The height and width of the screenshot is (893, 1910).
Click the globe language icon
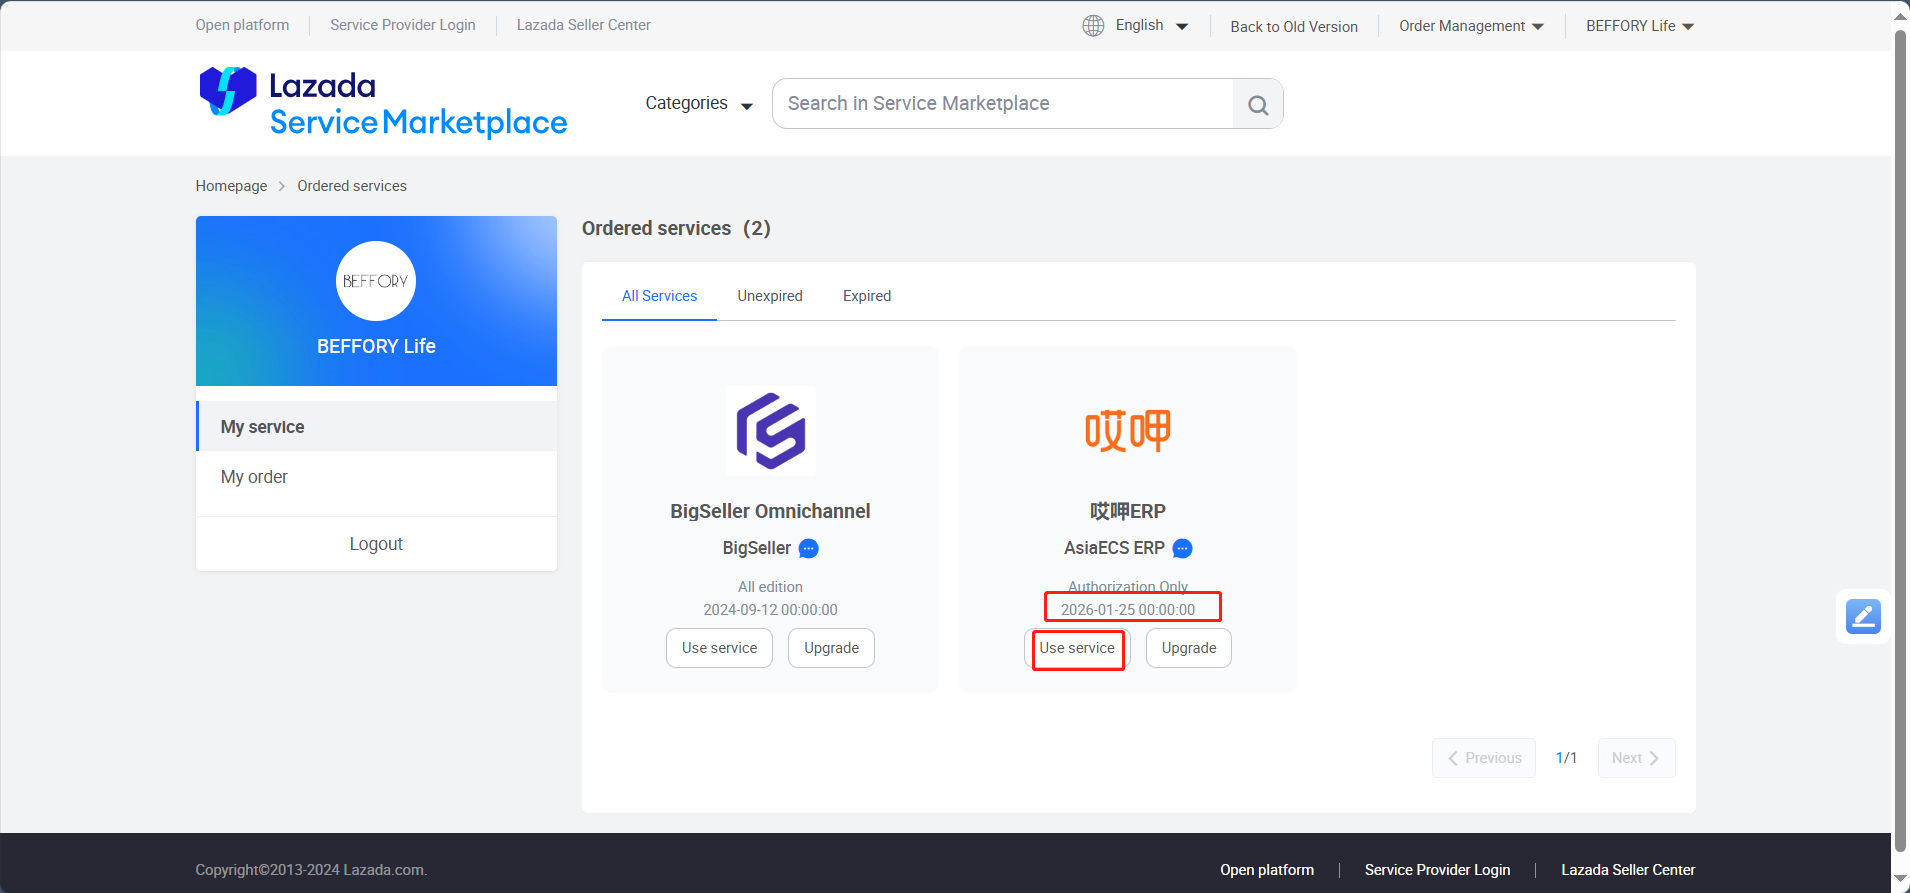(1093, 25)
